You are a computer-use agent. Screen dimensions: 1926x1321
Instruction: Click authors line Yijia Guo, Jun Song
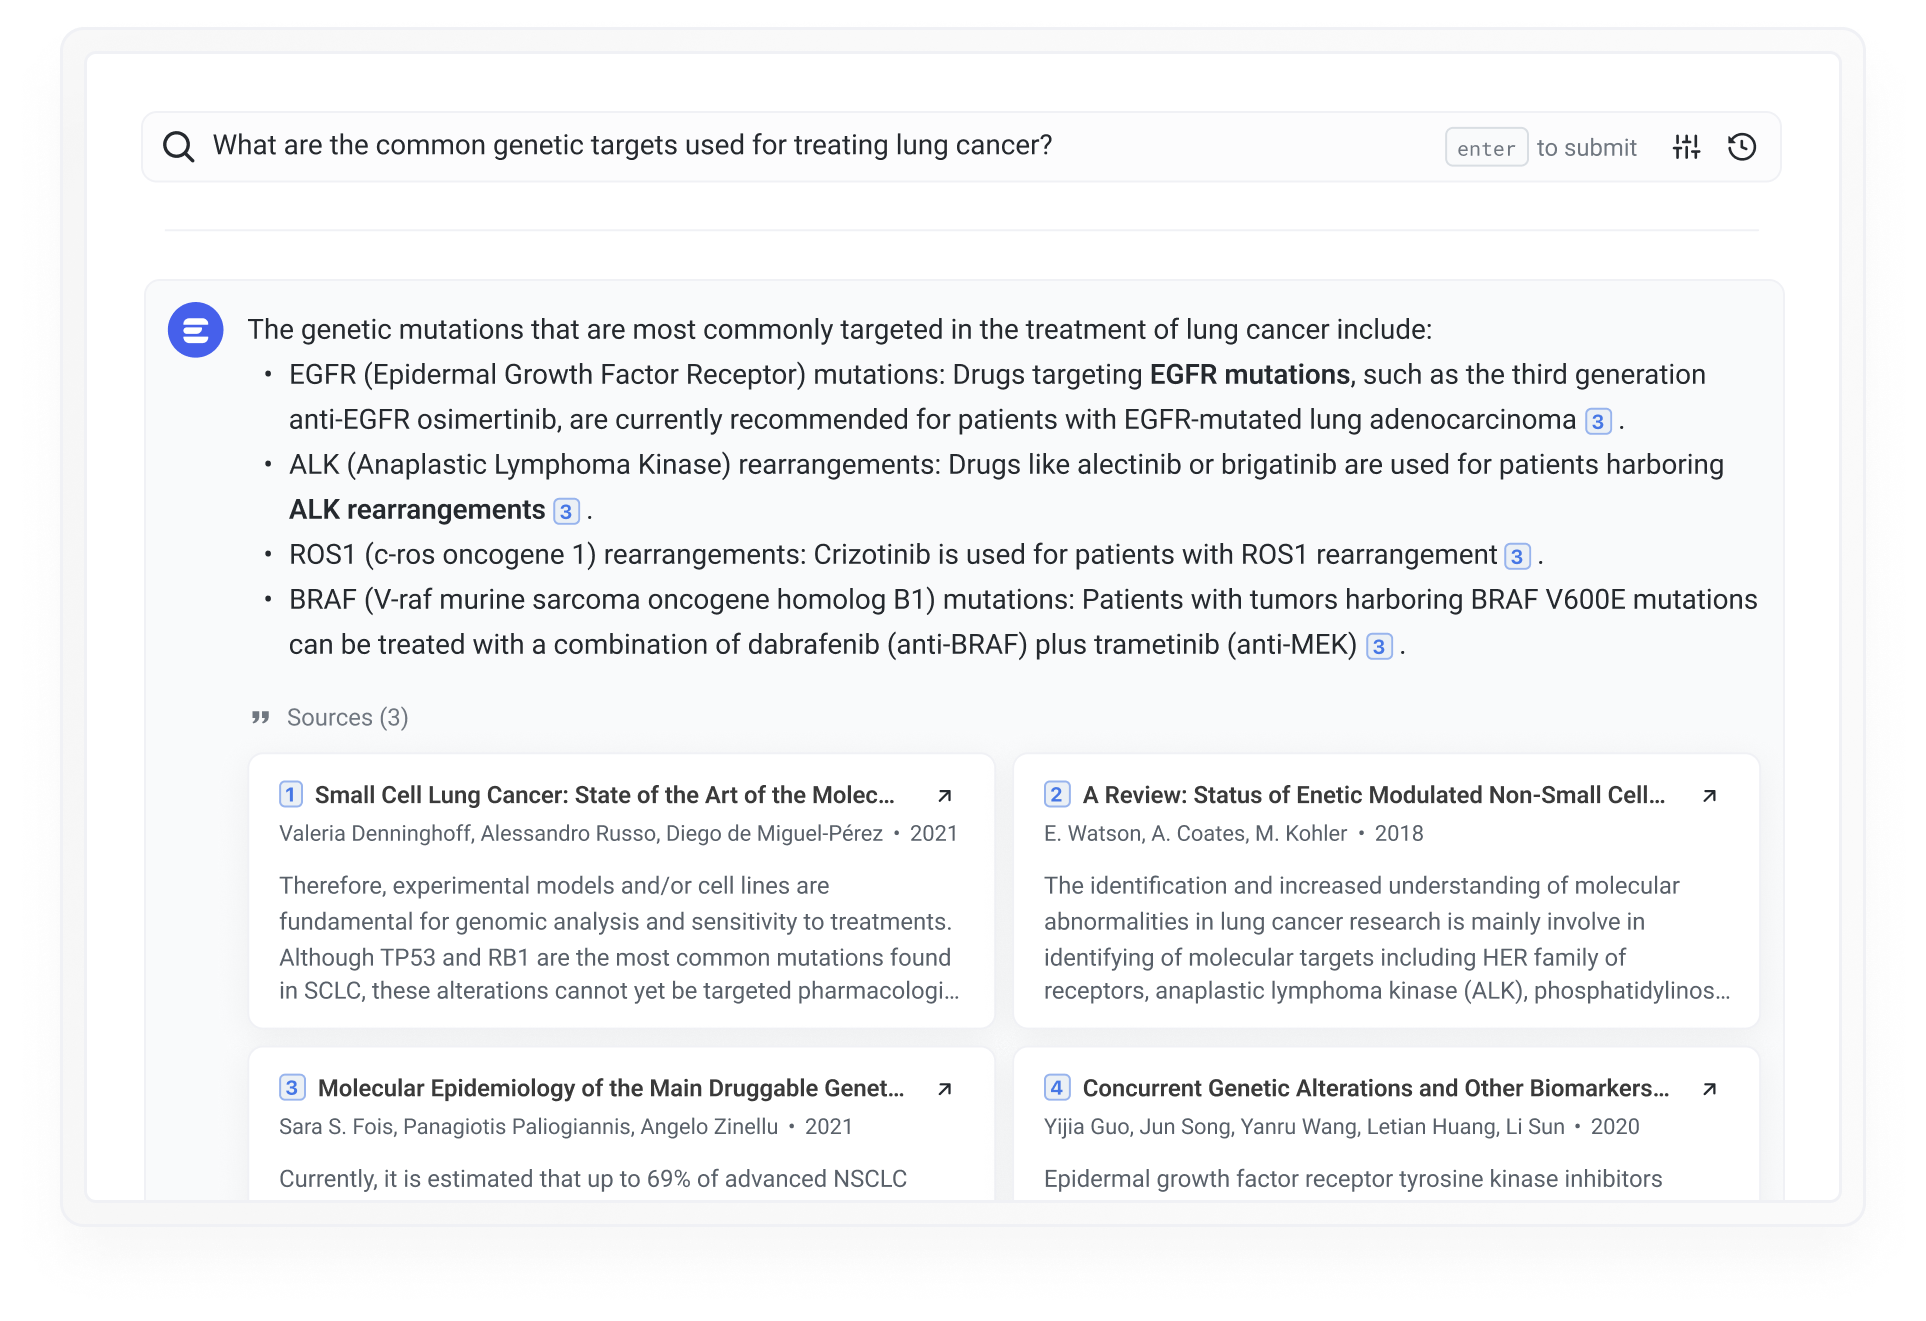[1304, 1127]
